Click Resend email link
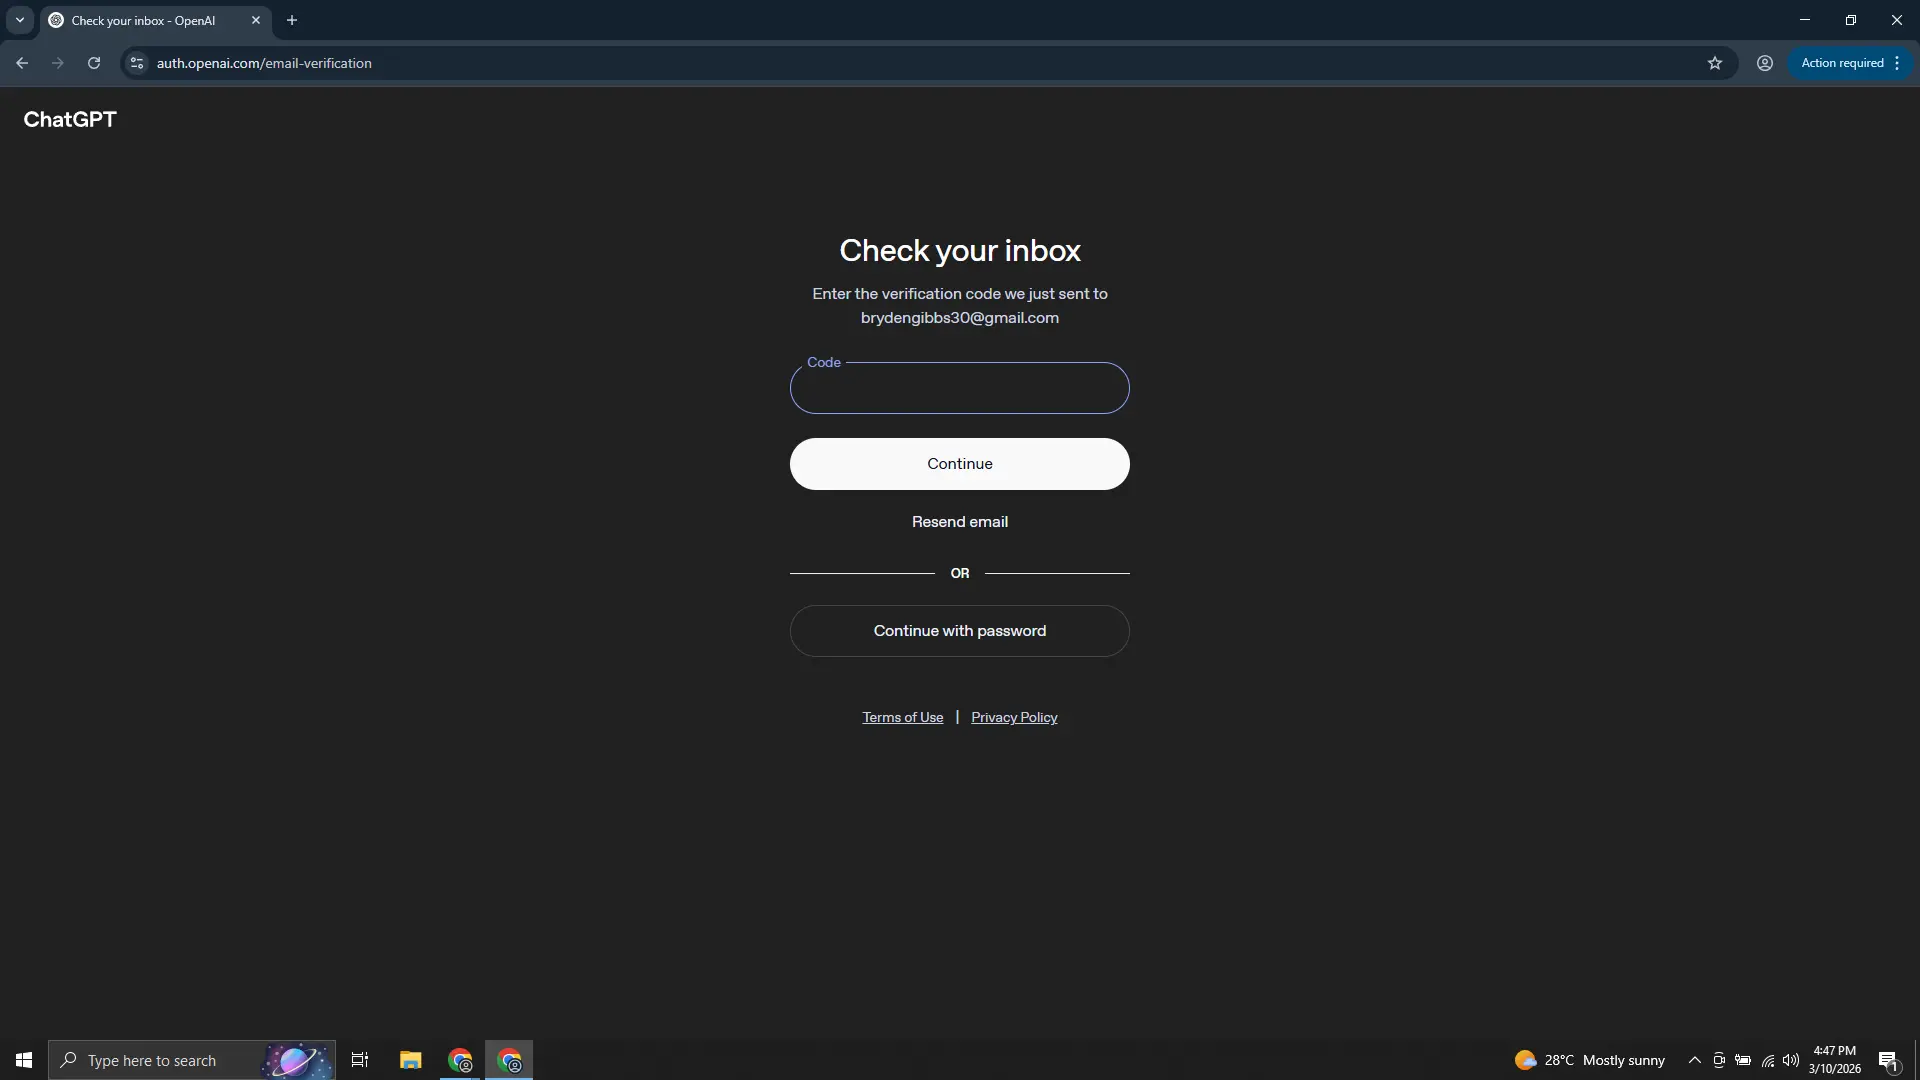 tap(960, 522)
